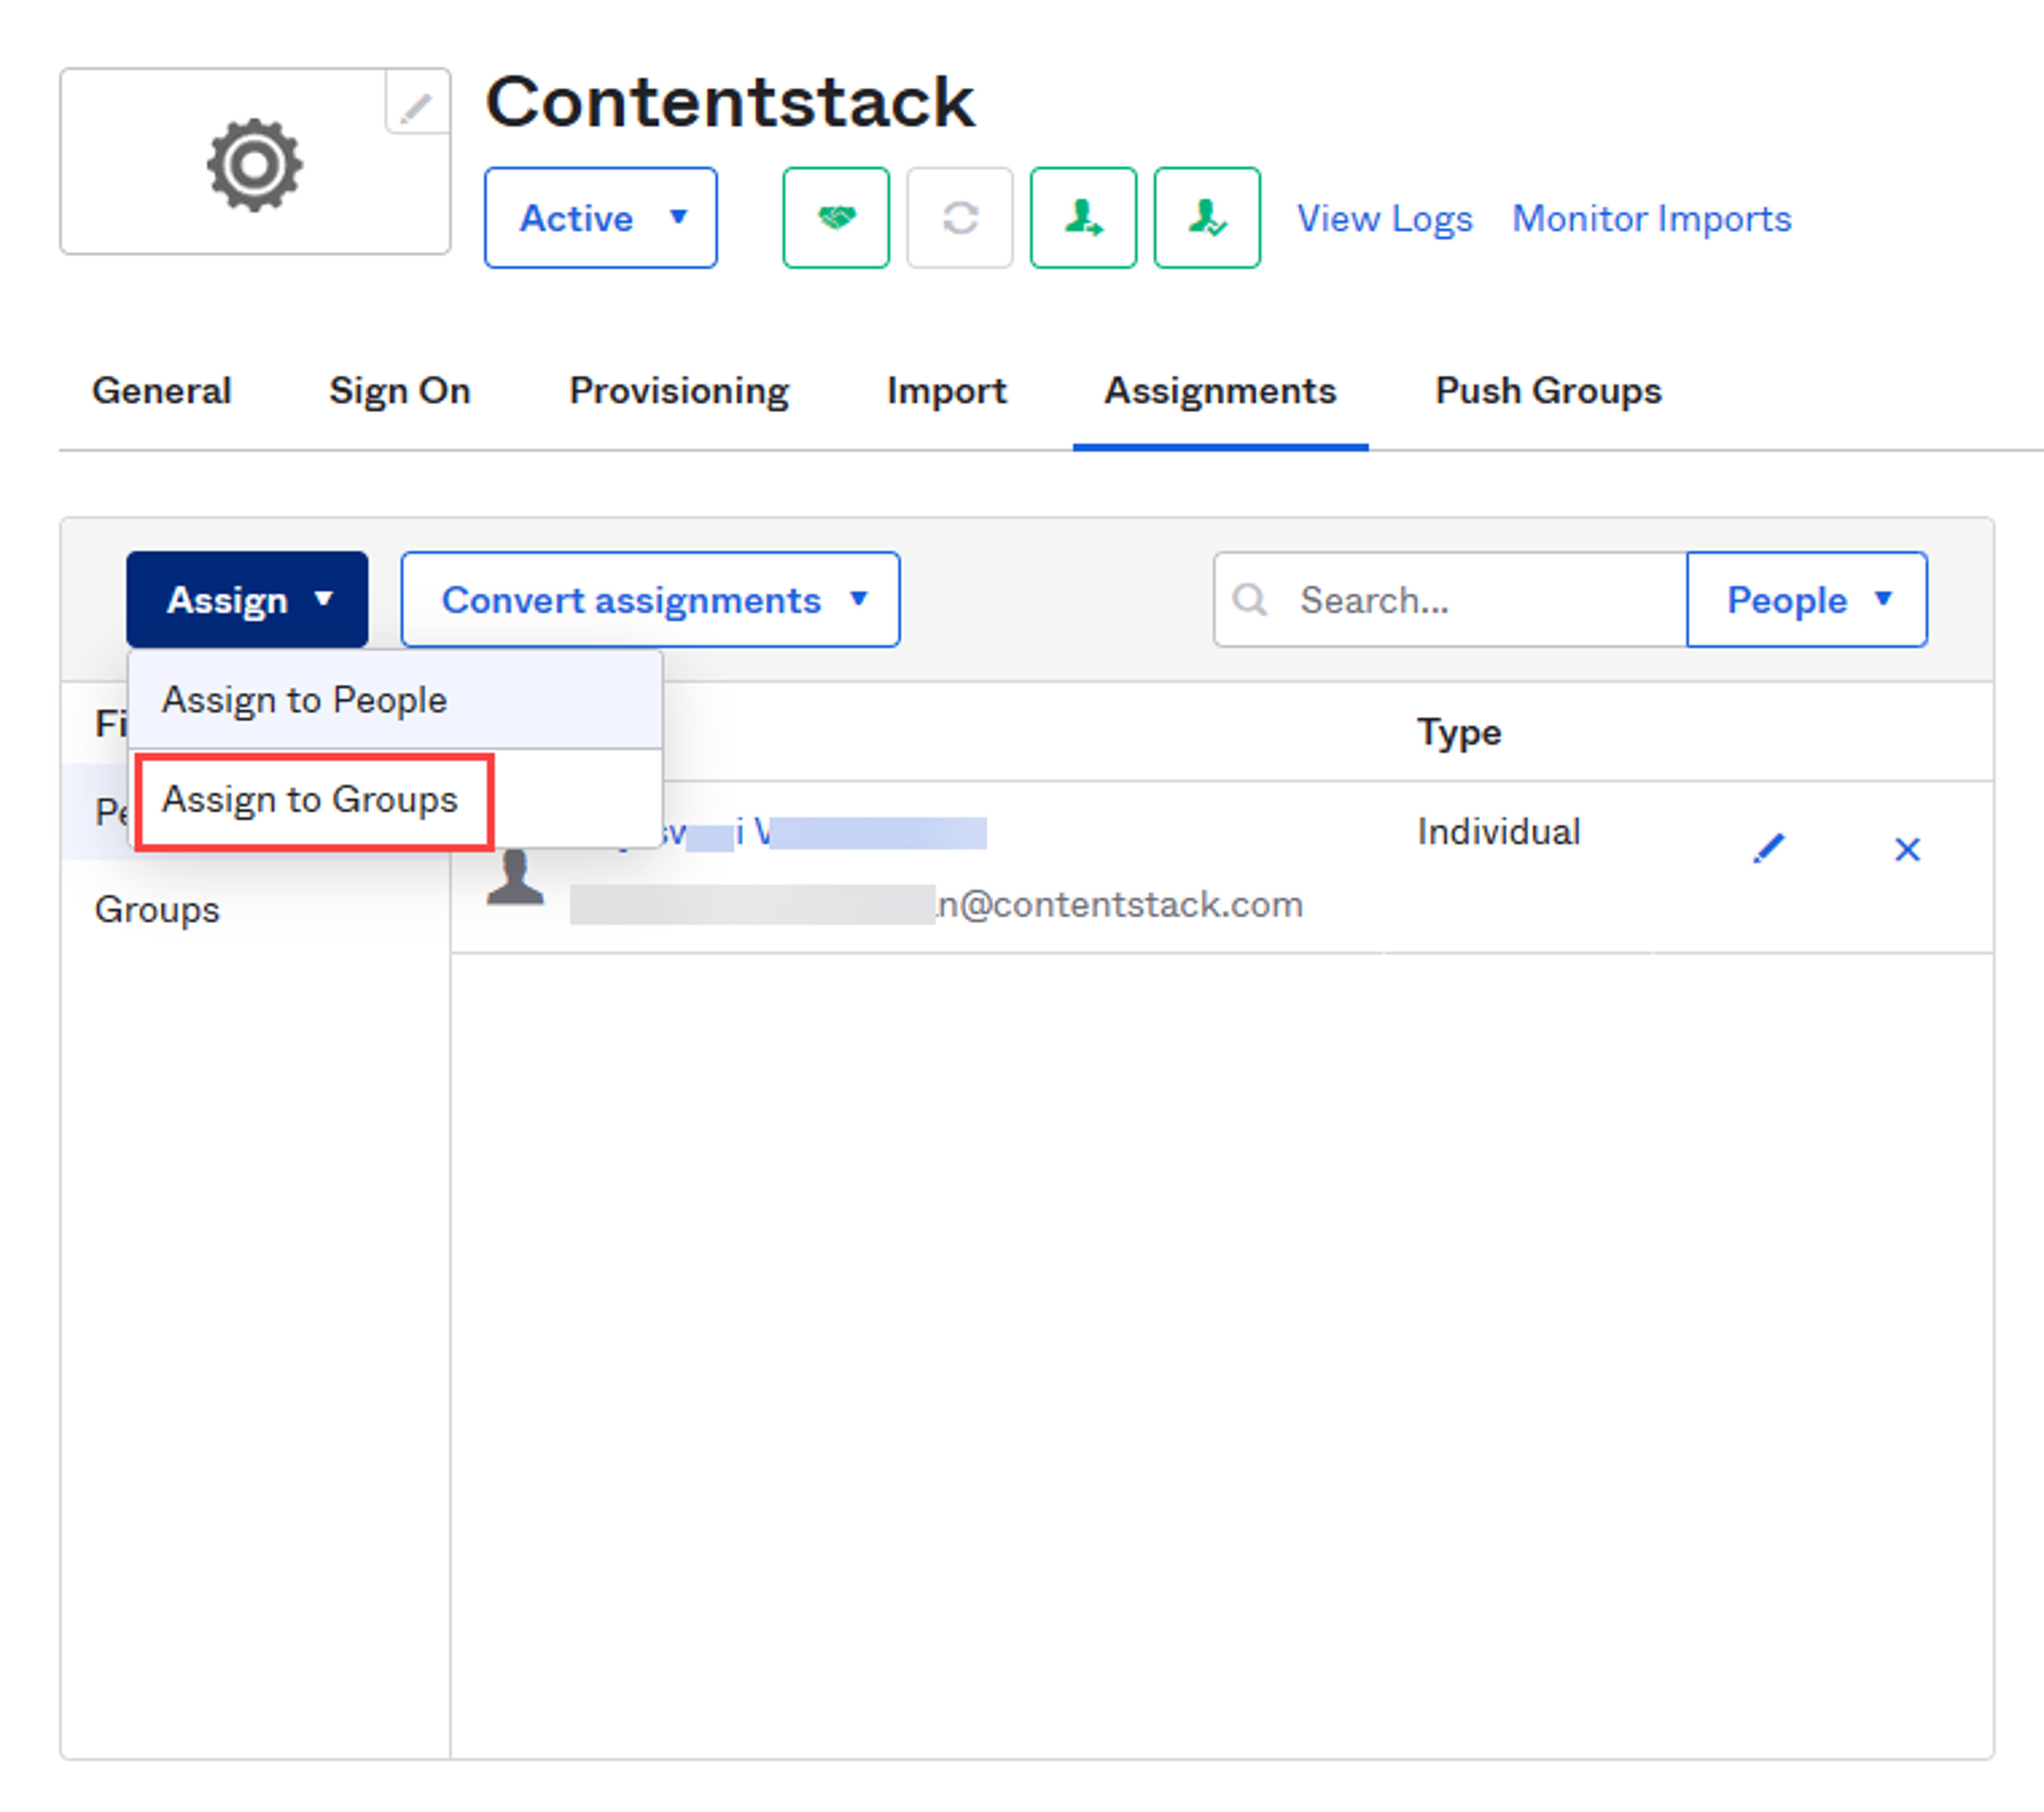Click the green handshake icon button

coord(836,218)
